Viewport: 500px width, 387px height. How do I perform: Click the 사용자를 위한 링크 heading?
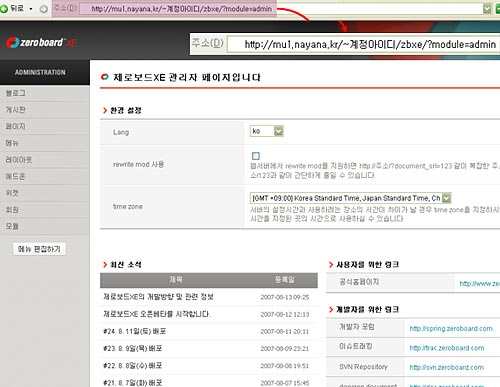(x=367, y=265)
